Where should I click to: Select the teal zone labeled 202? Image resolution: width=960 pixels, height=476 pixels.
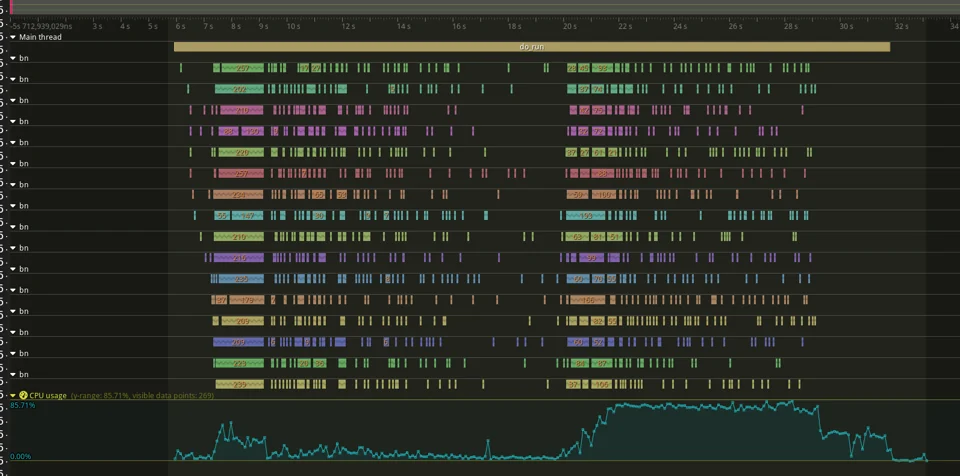click(x=239, y=89)
